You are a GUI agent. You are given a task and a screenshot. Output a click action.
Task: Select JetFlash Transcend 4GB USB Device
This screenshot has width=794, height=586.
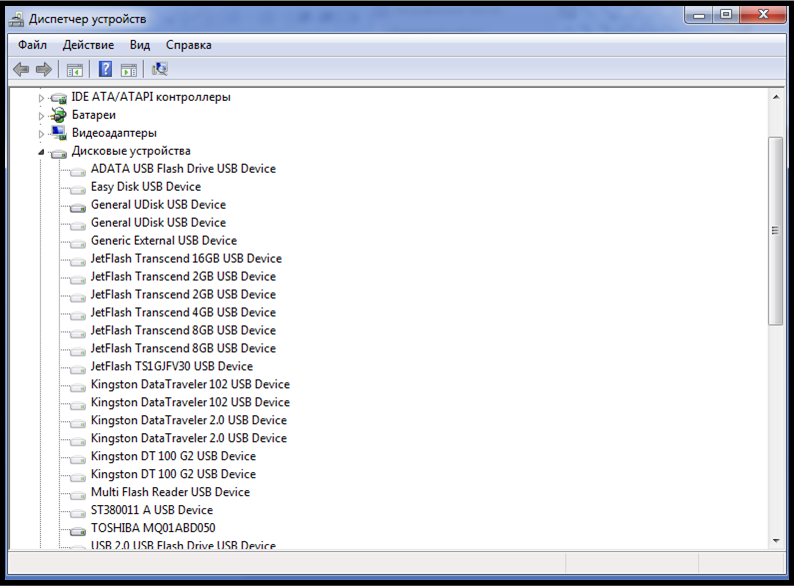click(x=183, y=312)
